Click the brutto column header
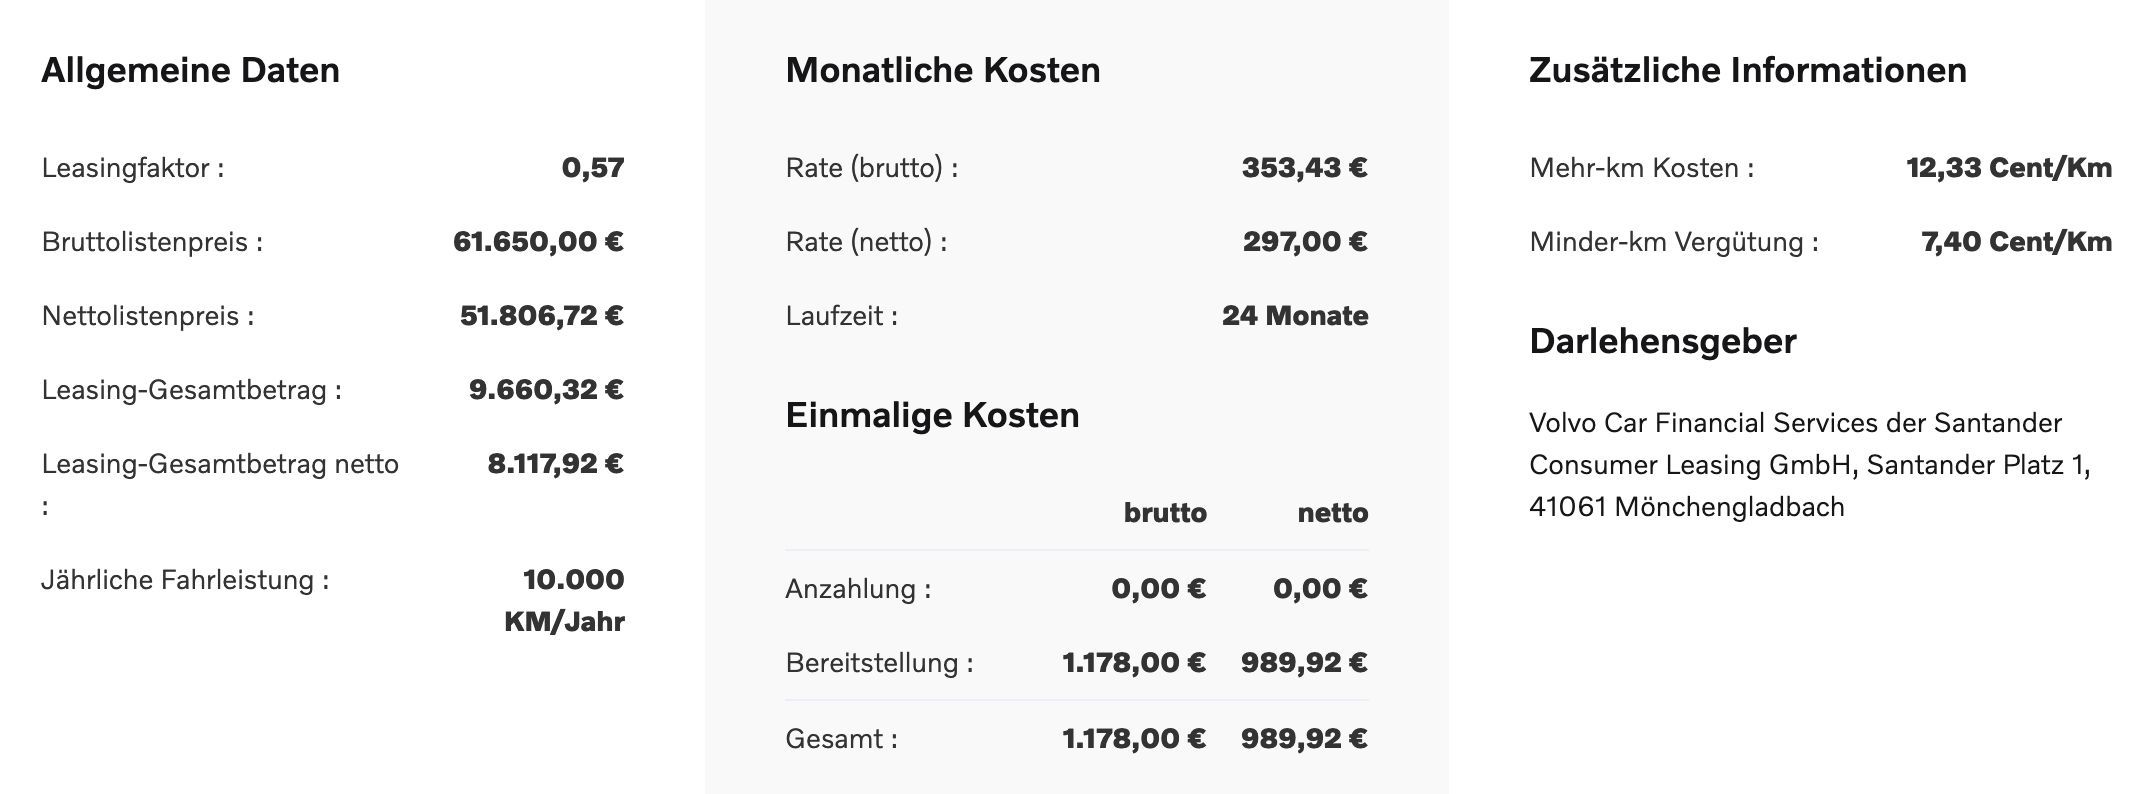Image resolution: width=2138 pixels, height=794 pixels. [x=1165, y=513]
